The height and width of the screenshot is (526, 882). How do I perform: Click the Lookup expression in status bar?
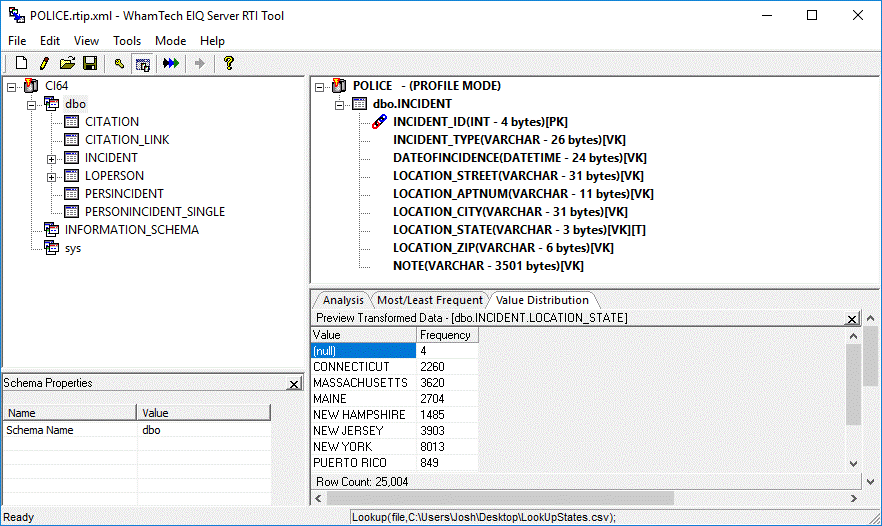[484, 517]
